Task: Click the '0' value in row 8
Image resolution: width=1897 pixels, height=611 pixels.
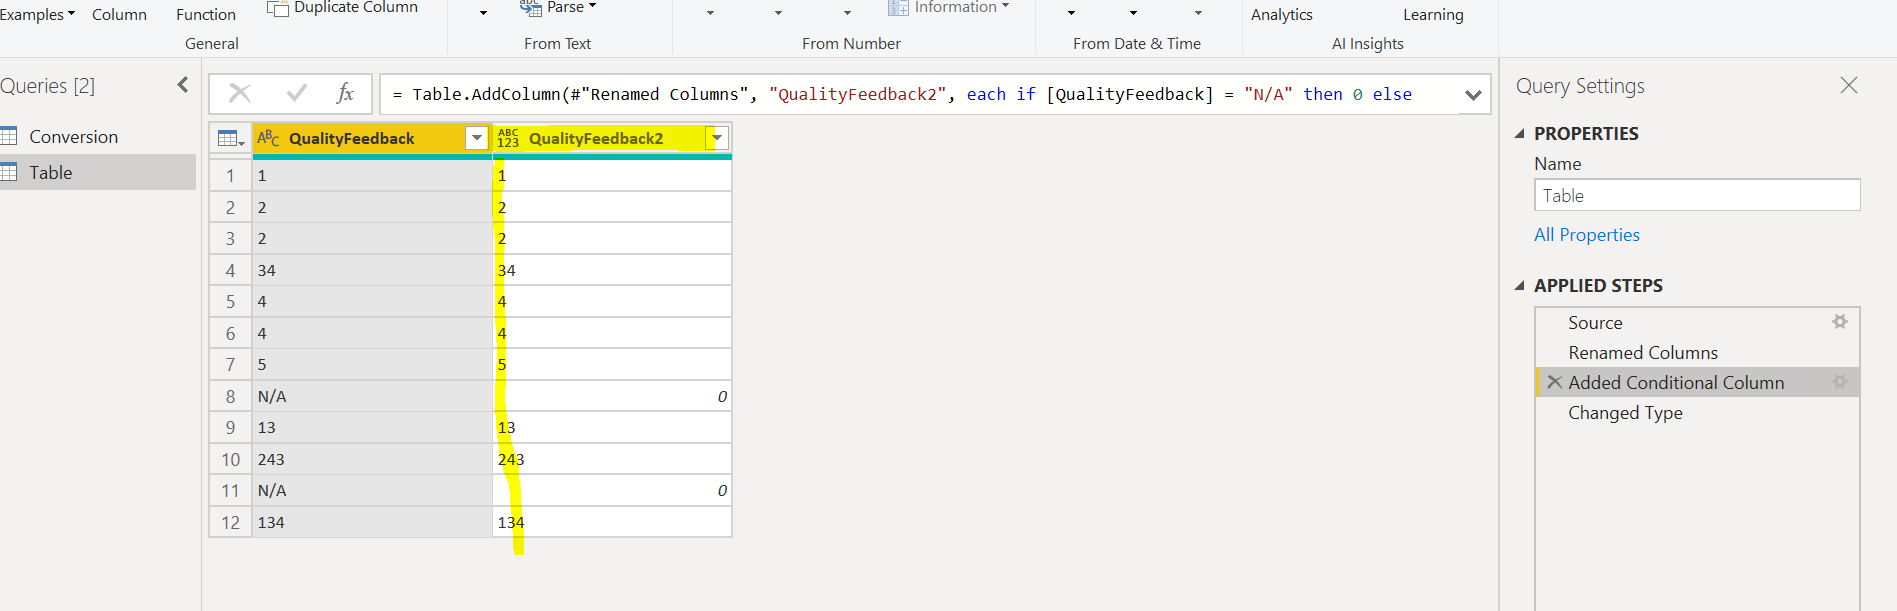Action: click(722, 396)
